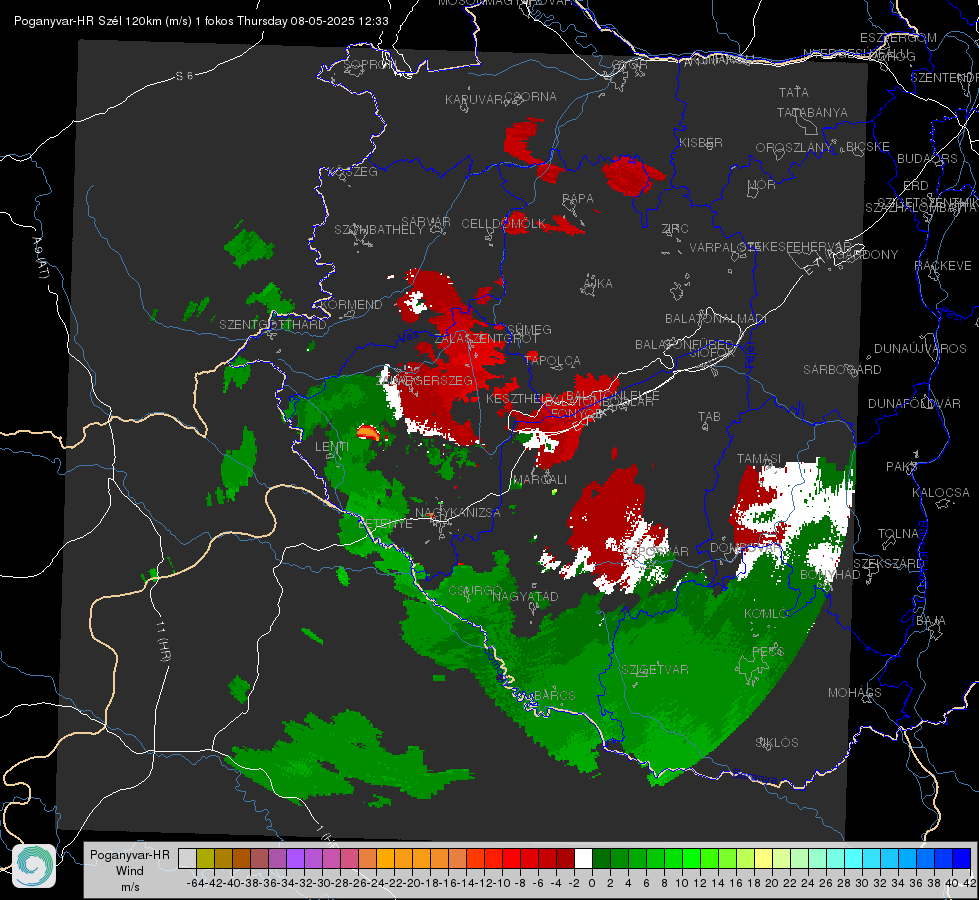This screenshot has width=979, height=900.
Task: Pick the yellow legend swatch between 18 and 20
Action: tap(764, 859)
